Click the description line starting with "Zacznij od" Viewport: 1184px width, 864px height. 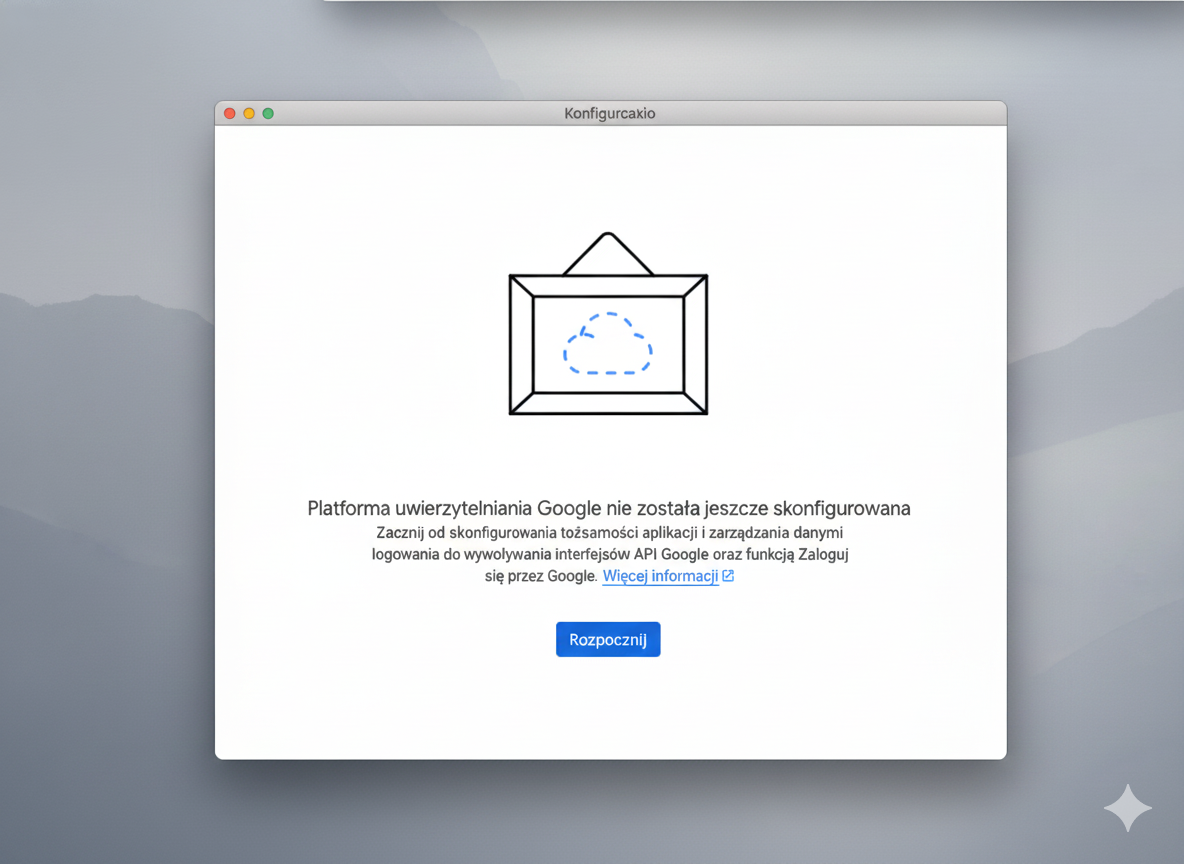point(610,532)
